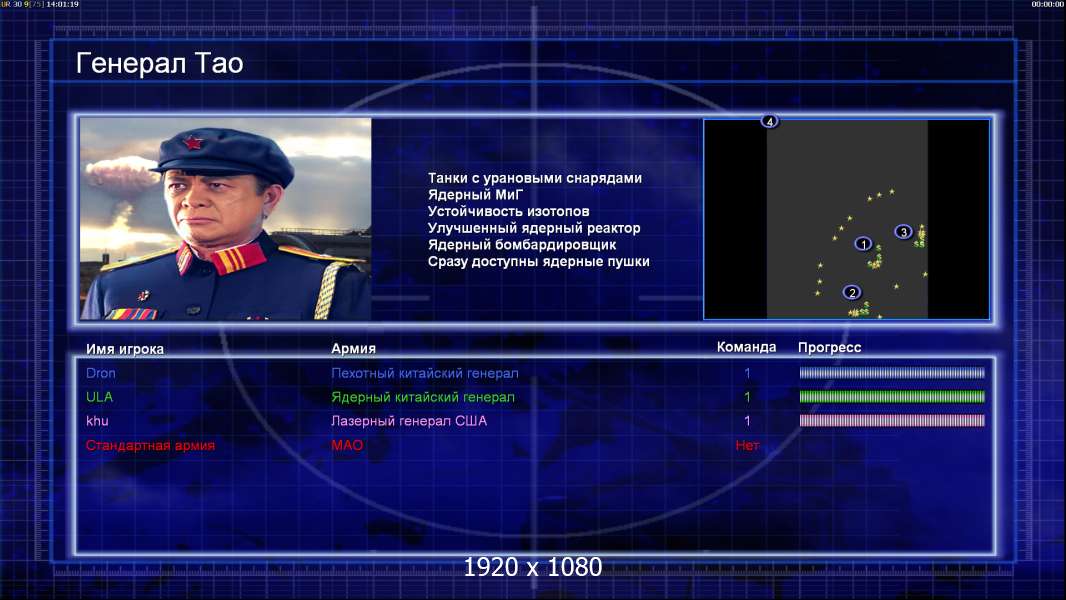This screenshot has height=600, width=1066.
Task: Click the Стандартная армия player row
Action: click(x=534, y=445)
